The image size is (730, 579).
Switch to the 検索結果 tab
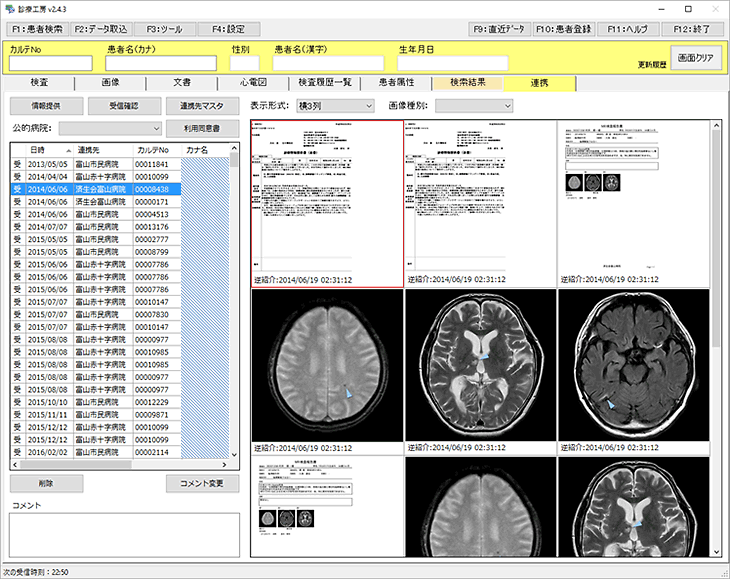point(467,82)
